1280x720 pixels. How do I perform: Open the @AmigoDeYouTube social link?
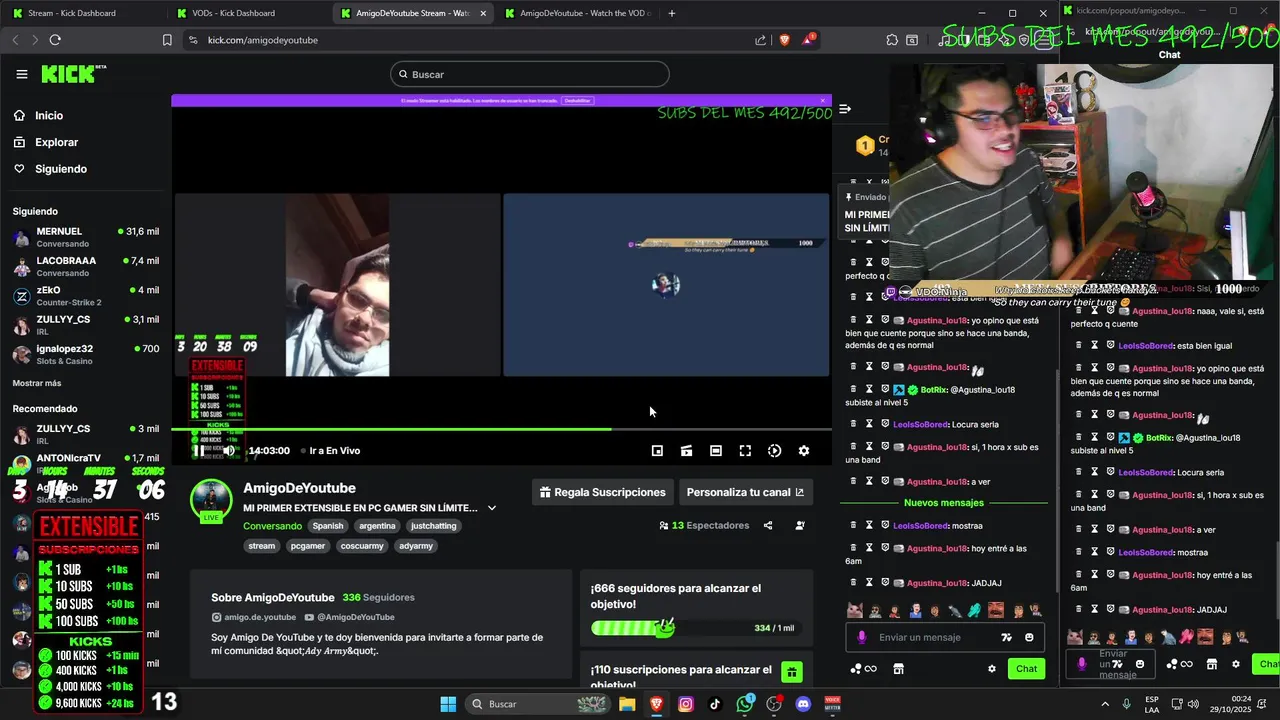tap(349, 617)
